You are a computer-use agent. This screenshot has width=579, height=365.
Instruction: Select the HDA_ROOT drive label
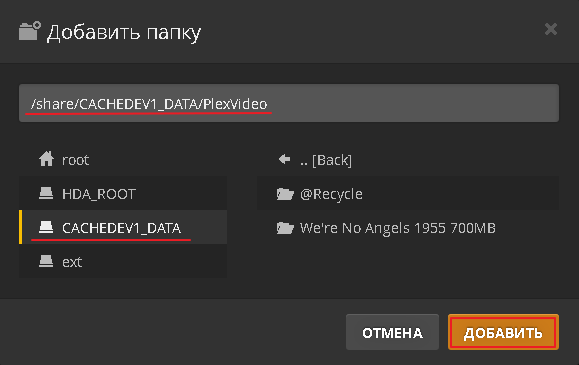[99, 194]
